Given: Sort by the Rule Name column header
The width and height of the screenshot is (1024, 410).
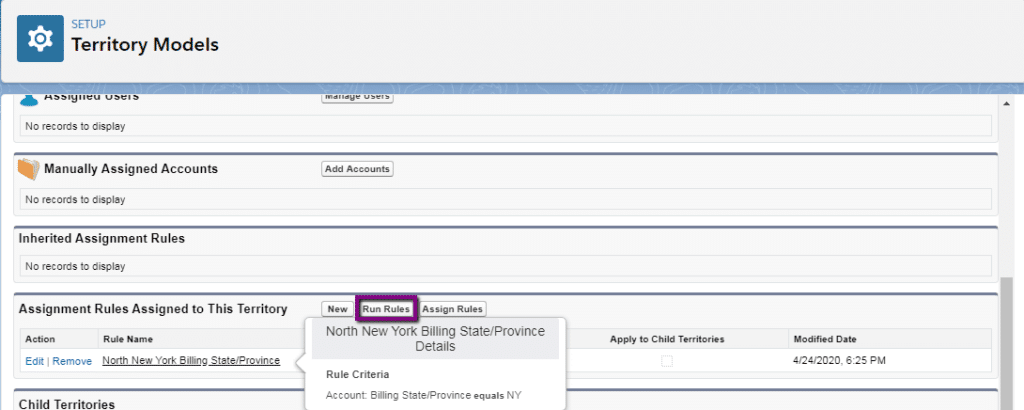Looking at the screenshot, I should coord(127,338).
